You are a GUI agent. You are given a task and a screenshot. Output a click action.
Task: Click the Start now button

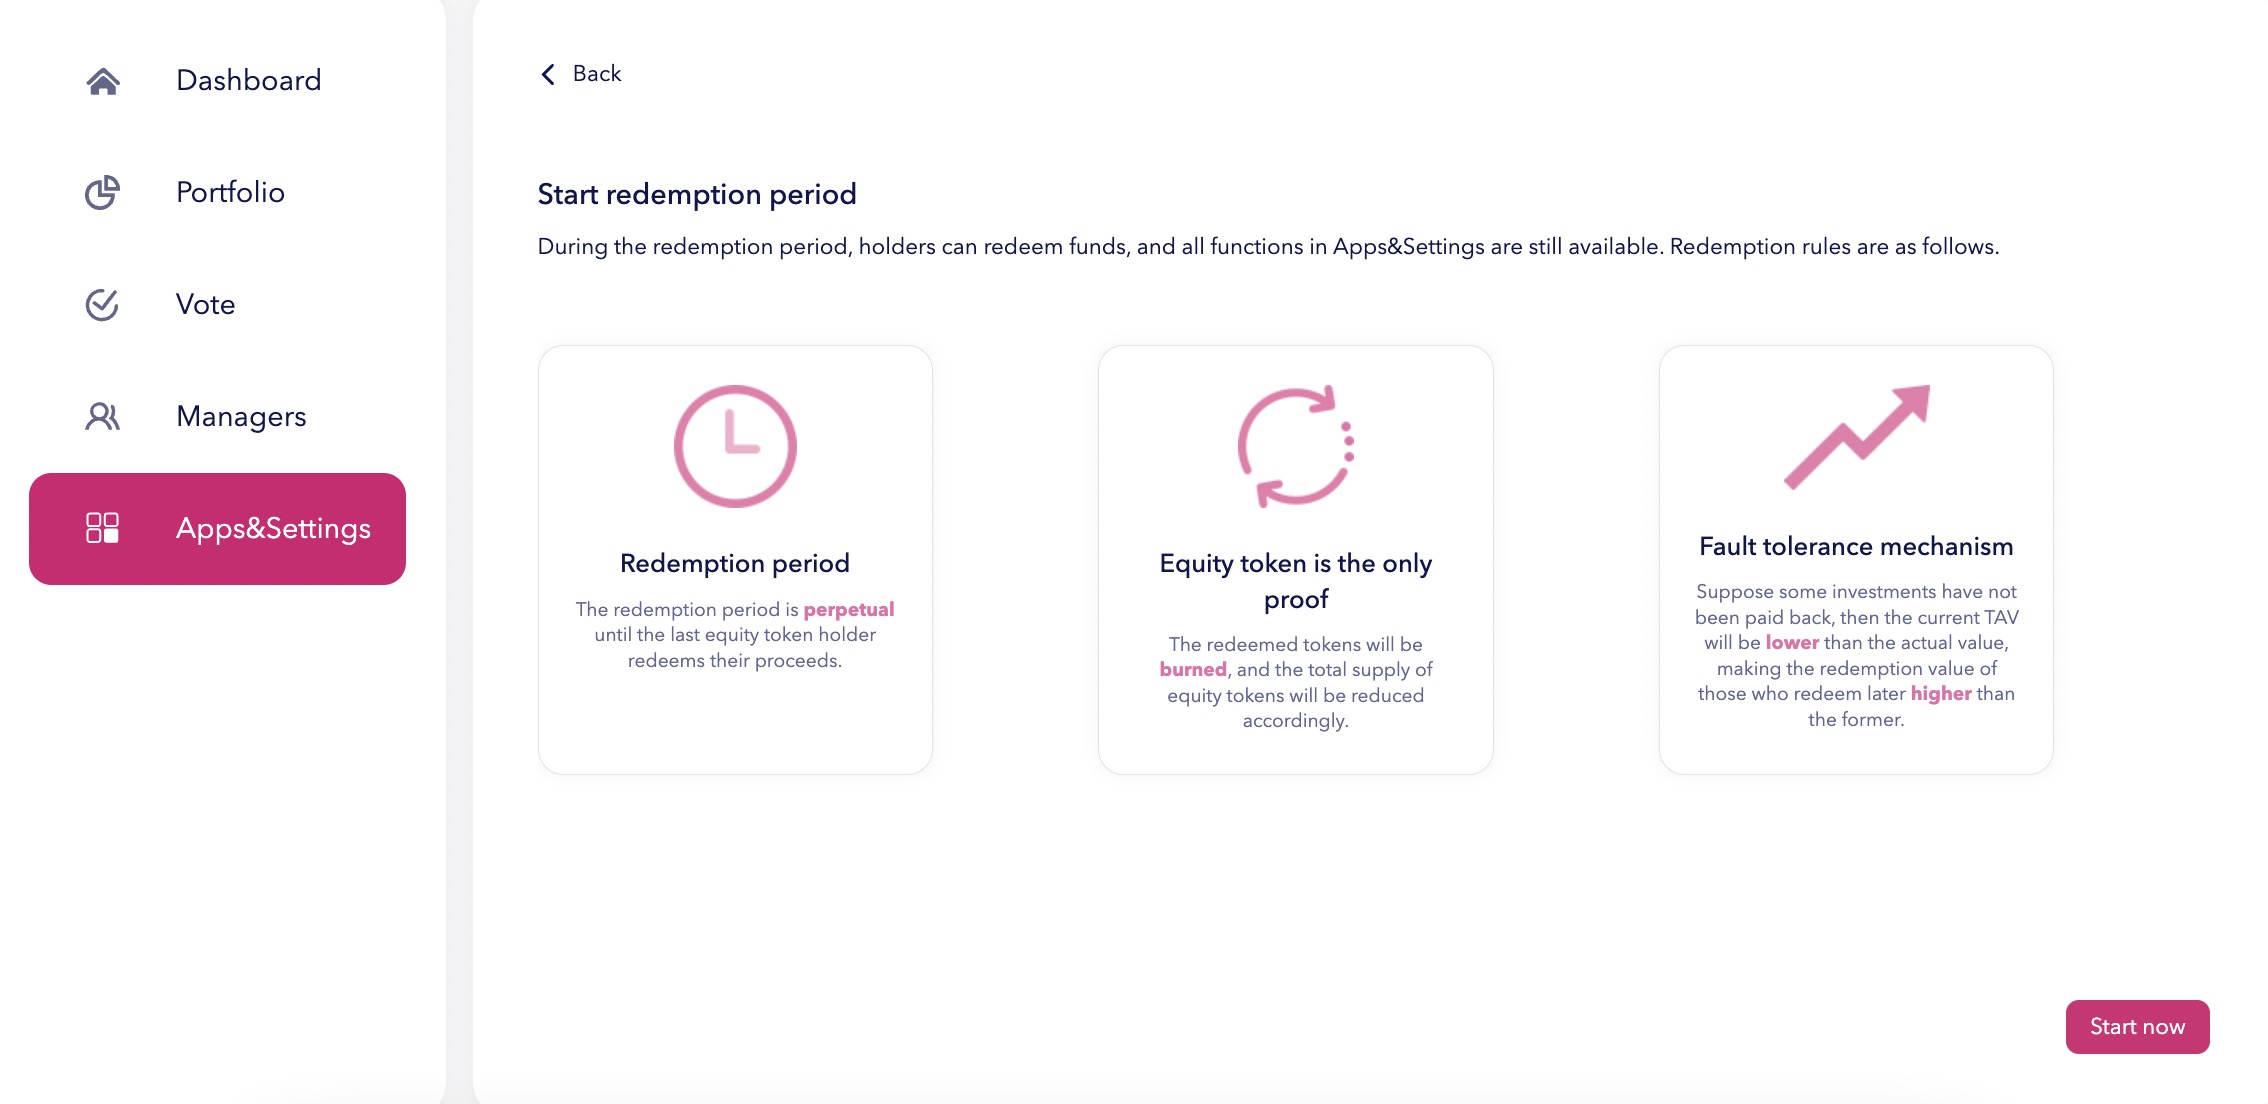click(x=2137, y=1026)
